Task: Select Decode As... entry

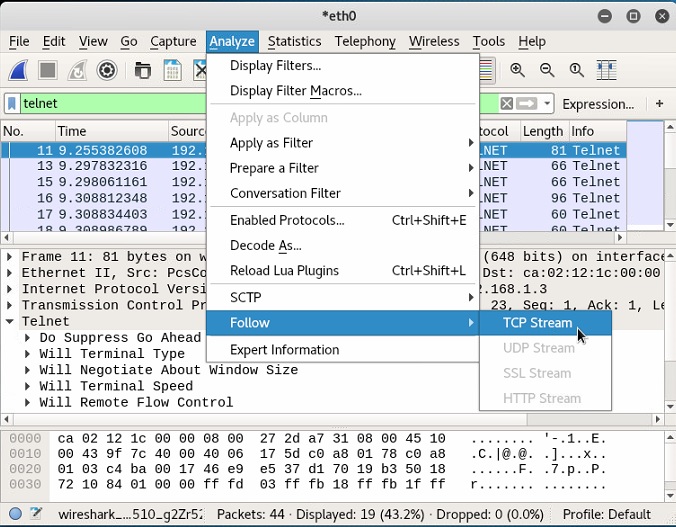Action: [343, 245]
